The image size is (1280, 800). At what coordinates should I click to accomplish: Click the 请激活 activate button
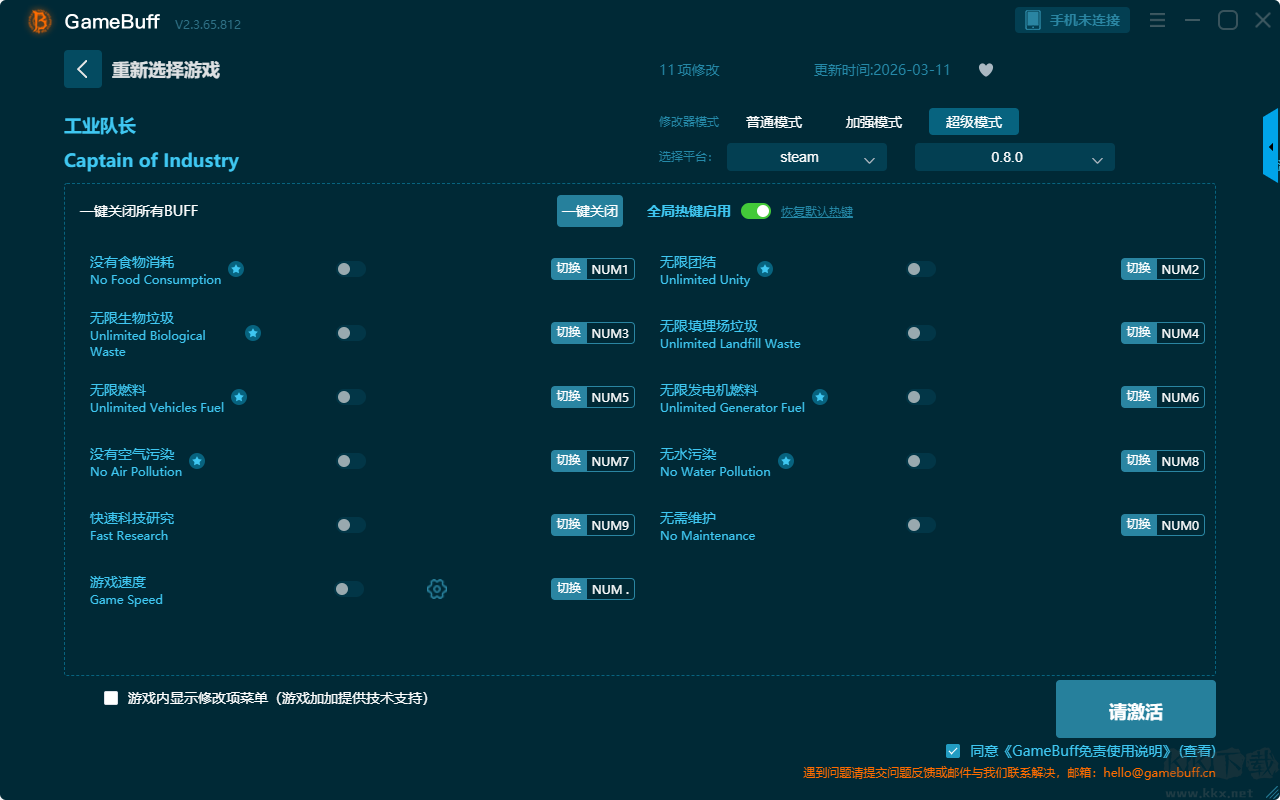(1136, 709)
